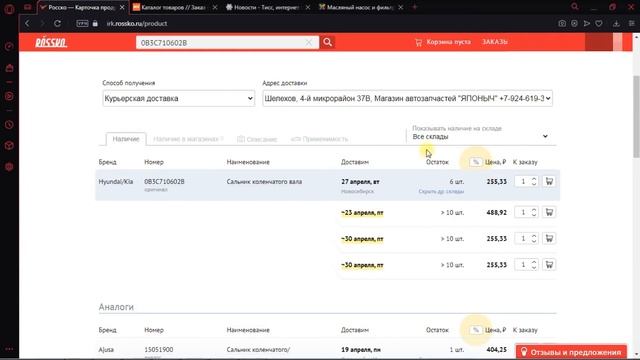Close the Росско browser tab

coord(122,7)
